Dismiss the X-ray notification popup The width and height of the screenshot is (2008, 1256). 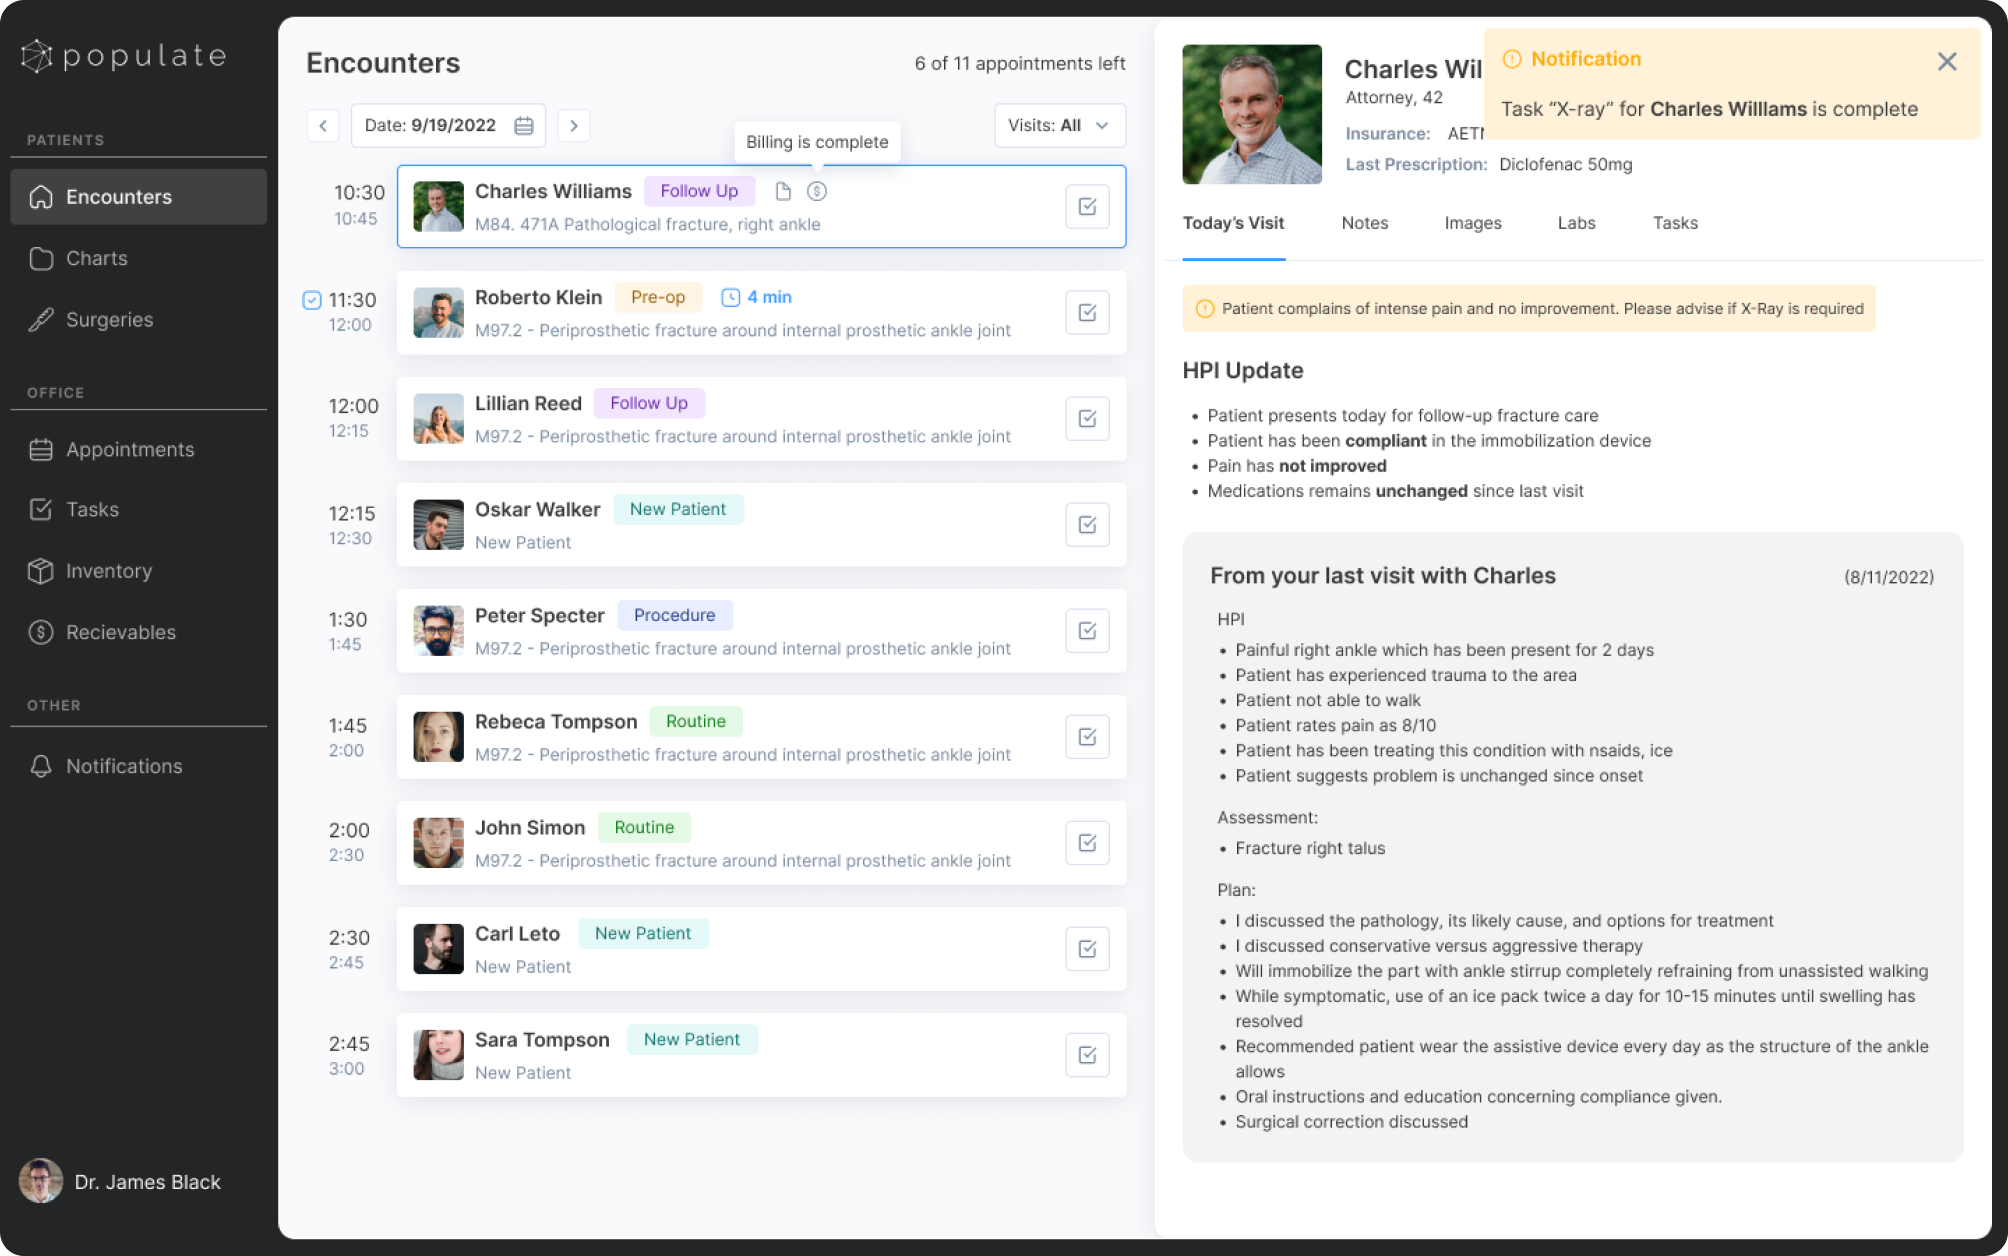[1946, 62]
